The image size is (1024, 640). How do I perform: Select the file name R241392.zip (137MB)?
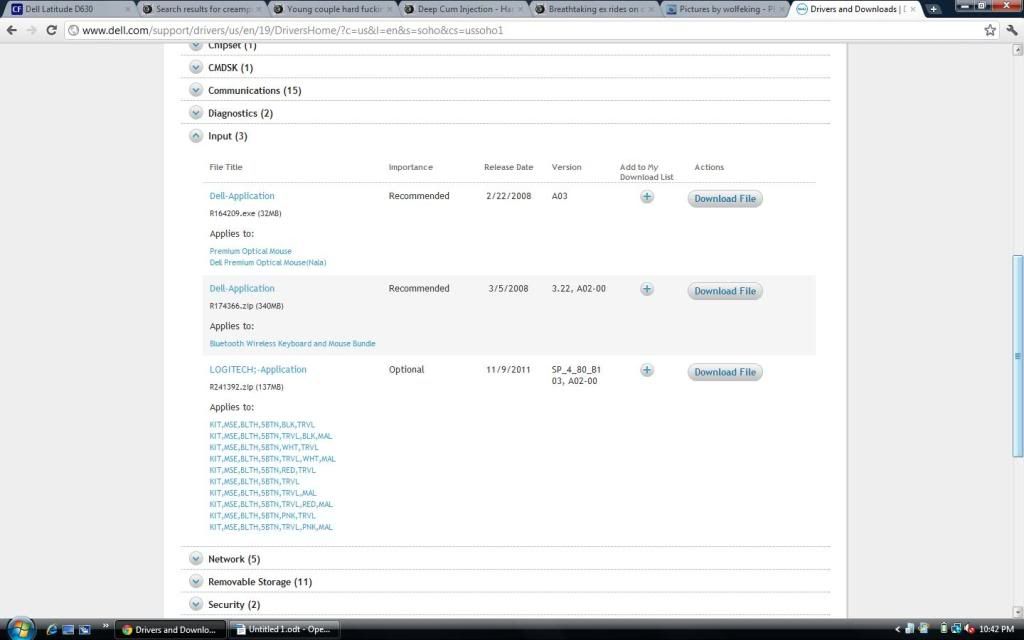(x=246, y=387)
